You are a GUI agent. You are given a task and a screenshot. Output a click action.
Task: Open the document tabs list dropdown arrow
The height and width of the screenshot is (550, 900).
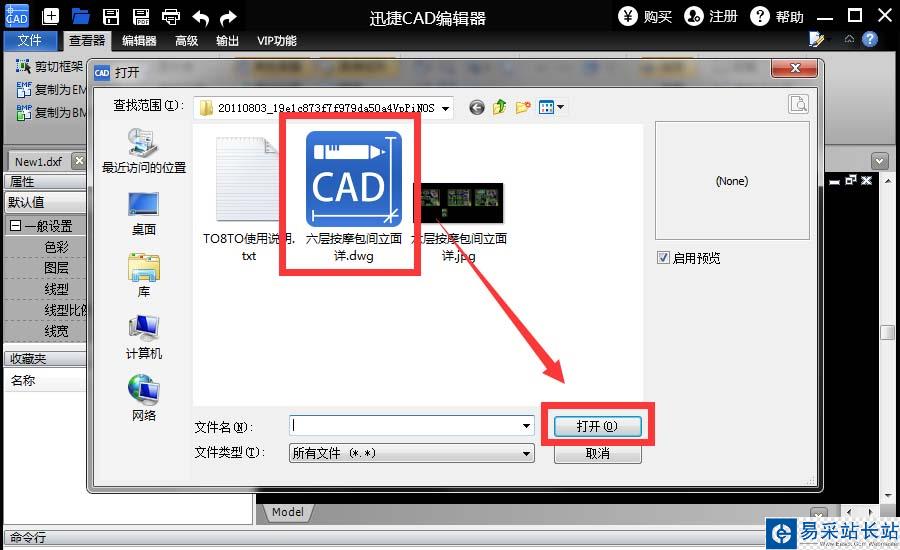[x=879, y=161]
